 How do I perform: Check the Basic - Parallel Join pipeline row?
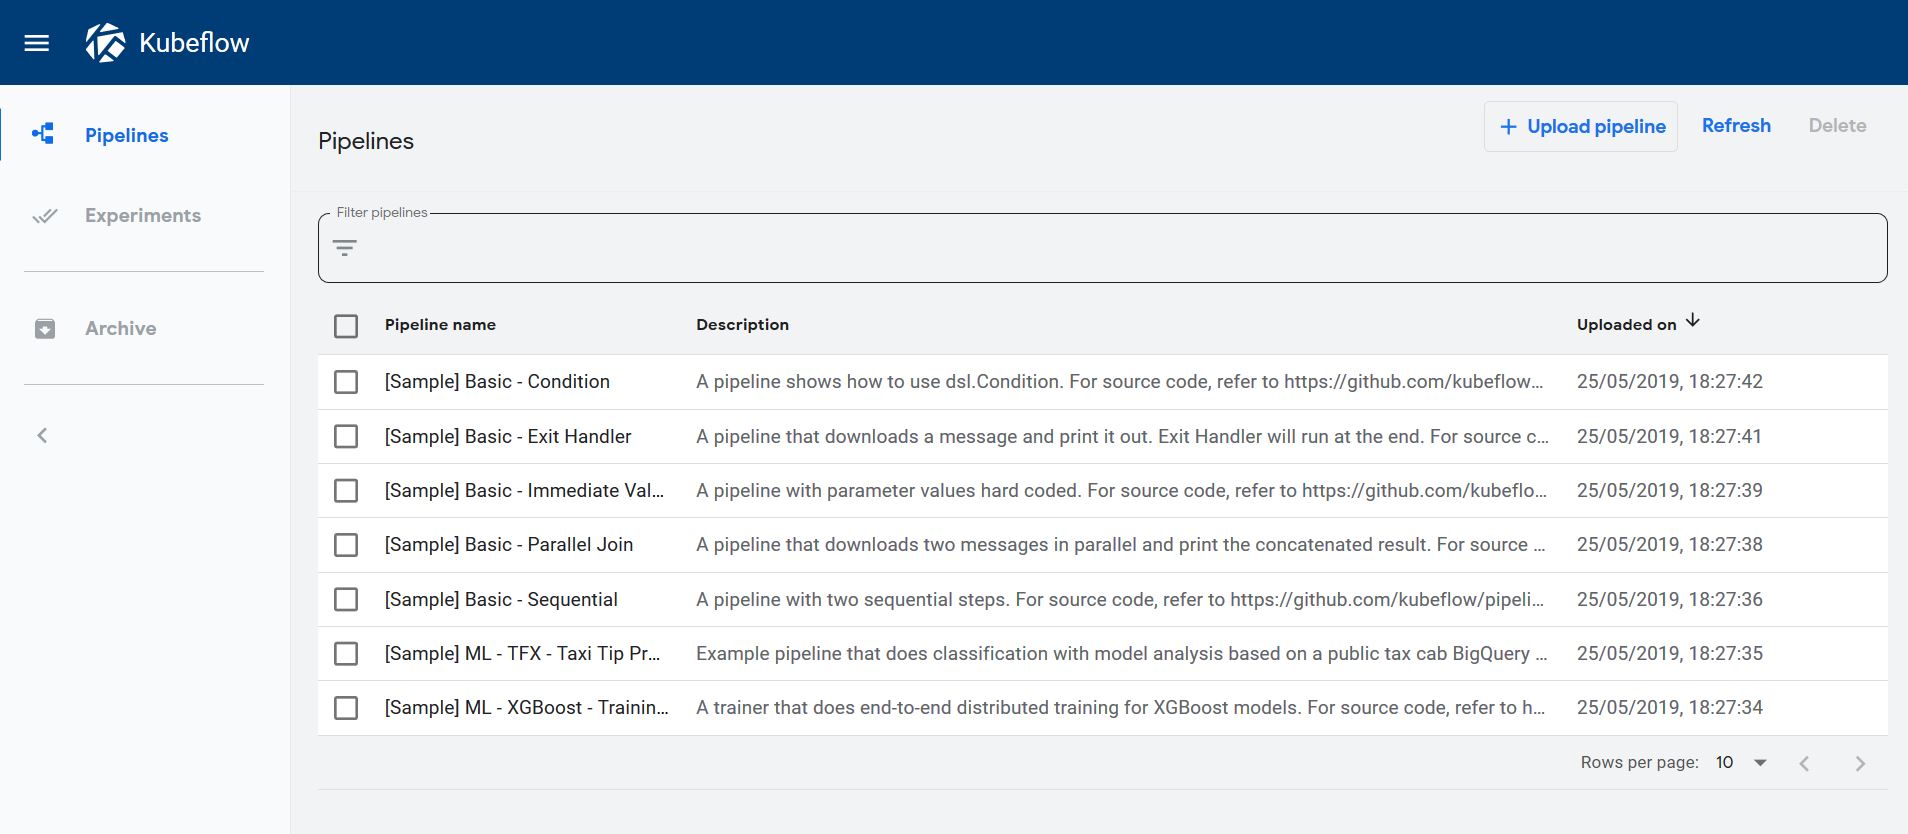[346, 545]
